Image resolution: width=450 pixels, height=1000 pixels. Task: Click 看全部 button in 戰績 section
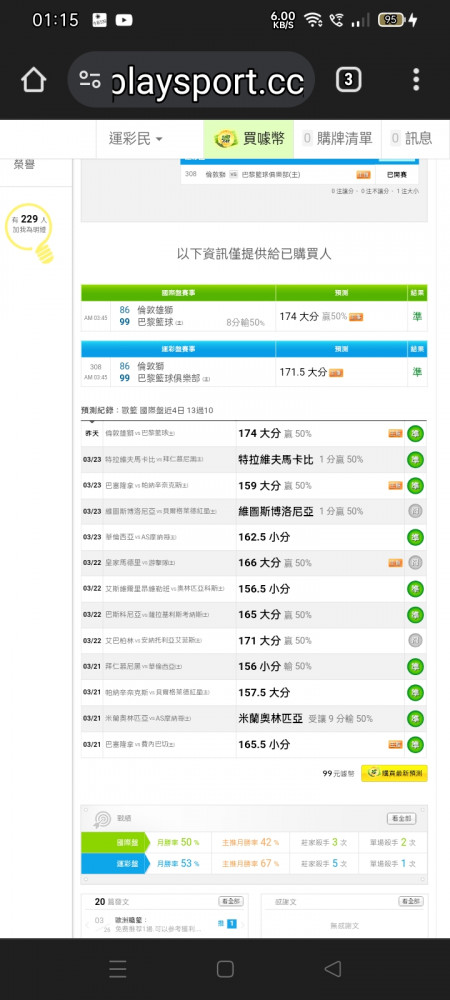(402, 818)
